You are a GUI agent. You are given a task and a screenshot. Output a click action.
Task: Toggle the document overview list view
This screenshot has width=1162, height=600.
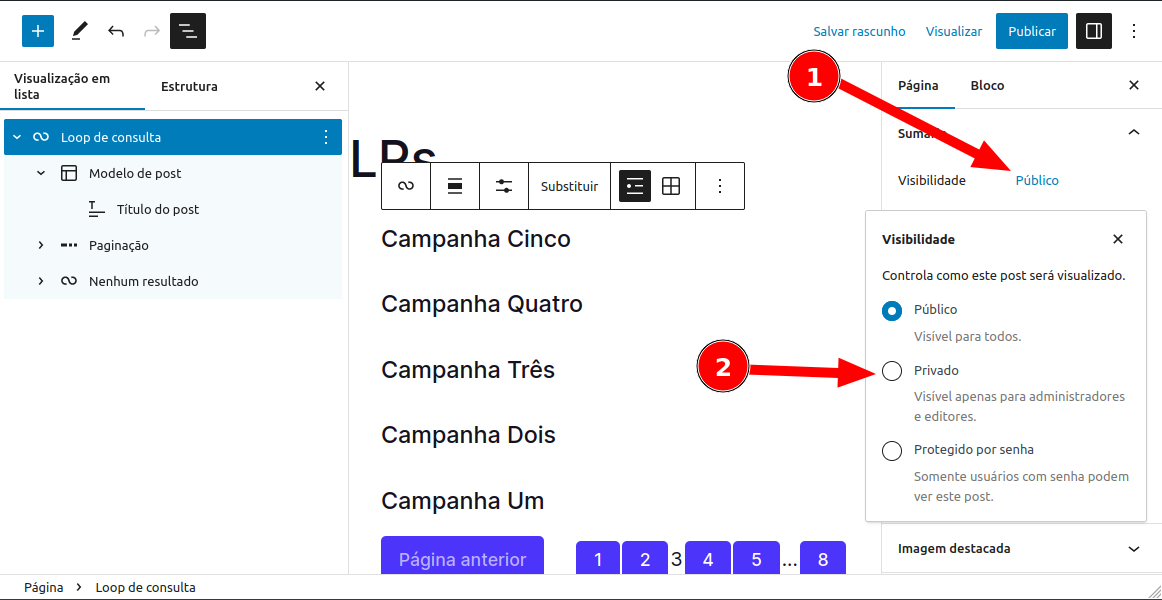click(187, 31)
